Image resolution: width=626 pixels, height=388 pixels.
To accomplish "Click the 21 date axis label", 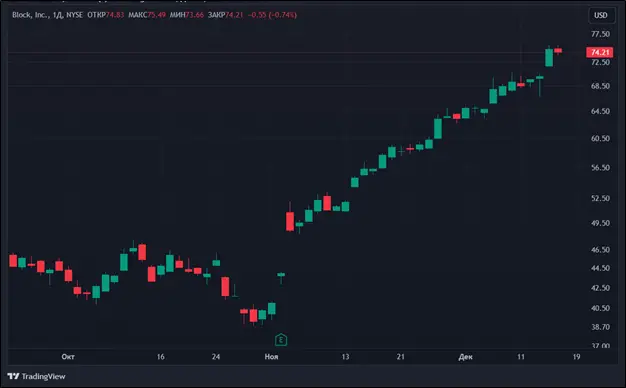I will (400, 356).
